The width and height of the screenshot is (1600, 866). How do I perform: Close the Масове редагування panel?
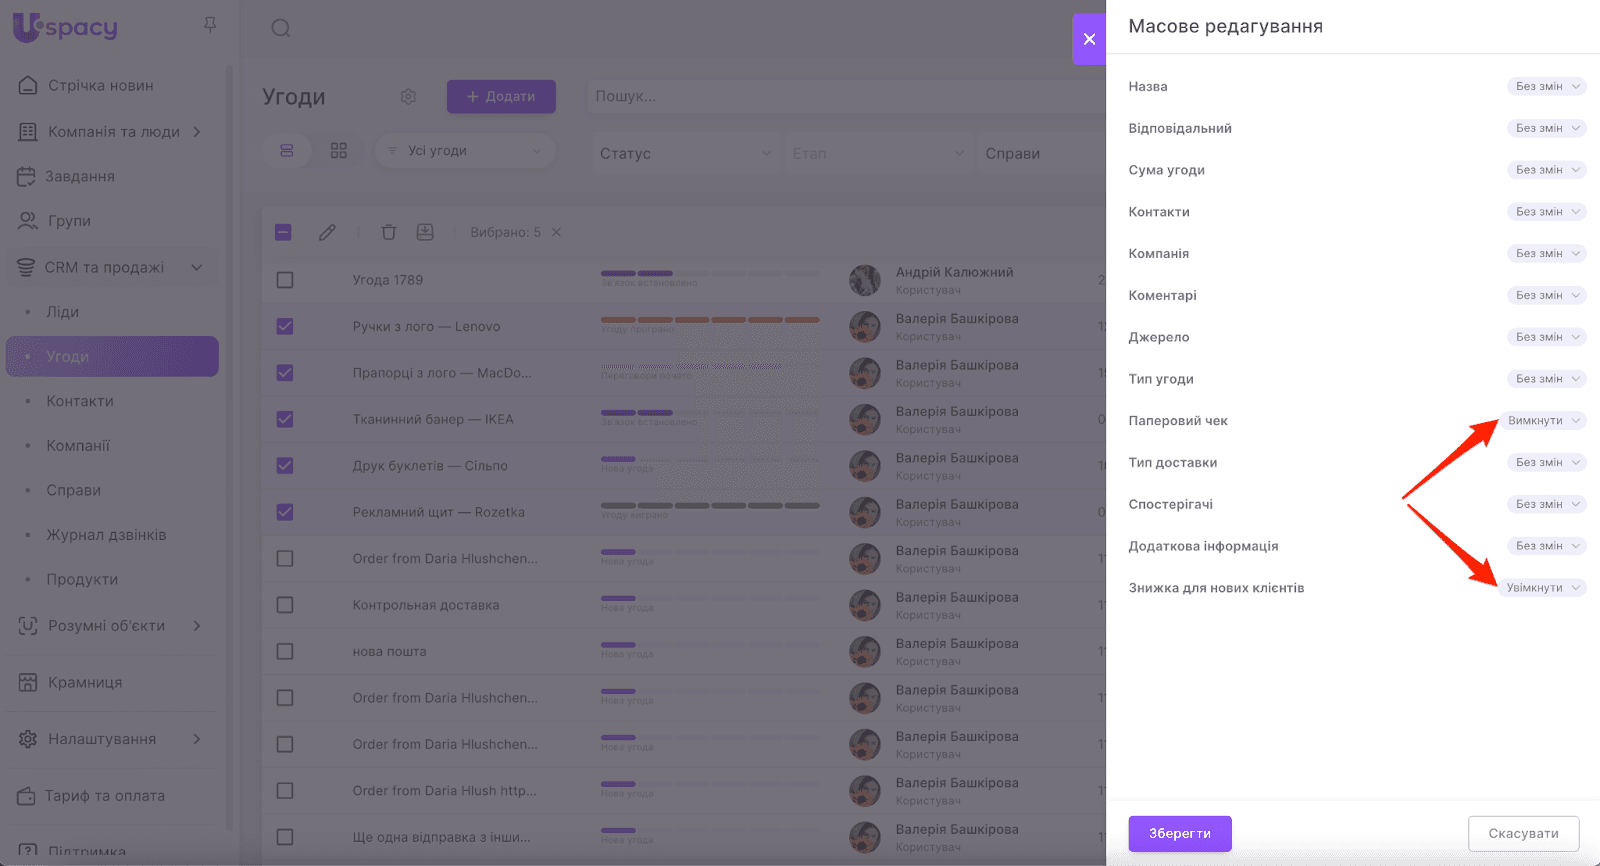pyautogui.click(x=1089, y=39)
